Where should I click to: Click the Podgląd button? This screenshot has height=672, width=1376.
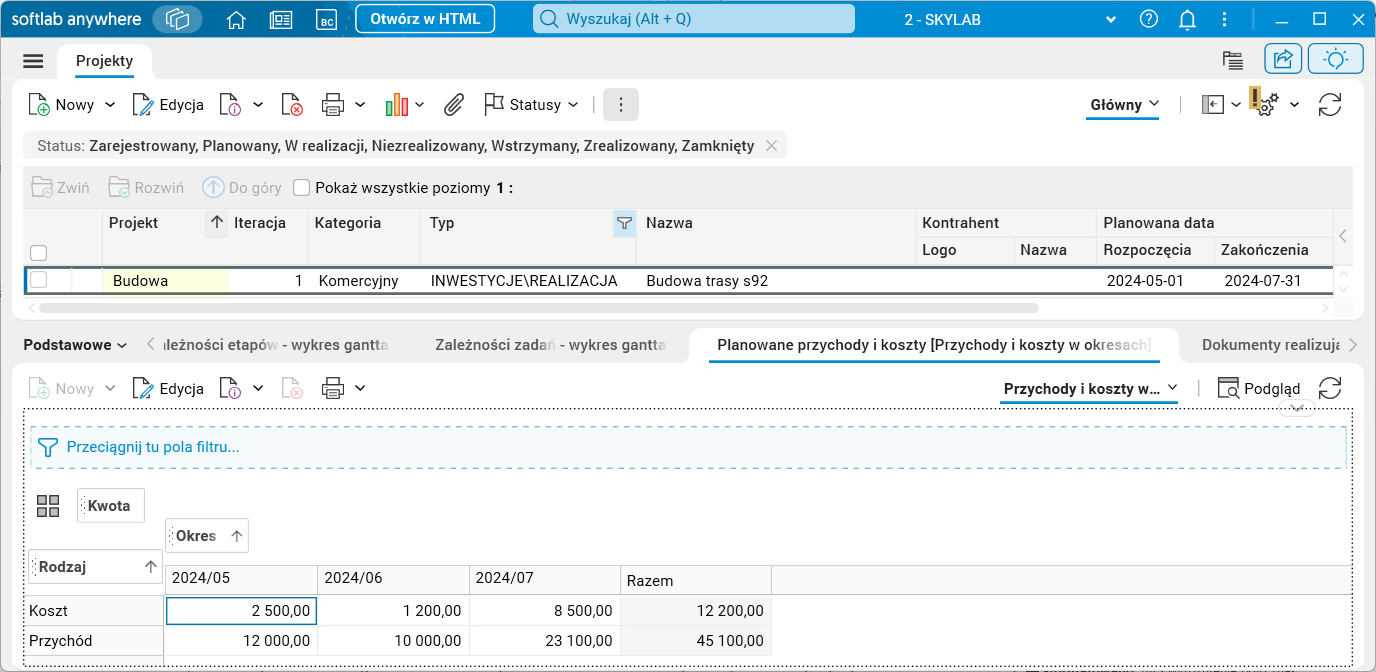point(1259,388)
